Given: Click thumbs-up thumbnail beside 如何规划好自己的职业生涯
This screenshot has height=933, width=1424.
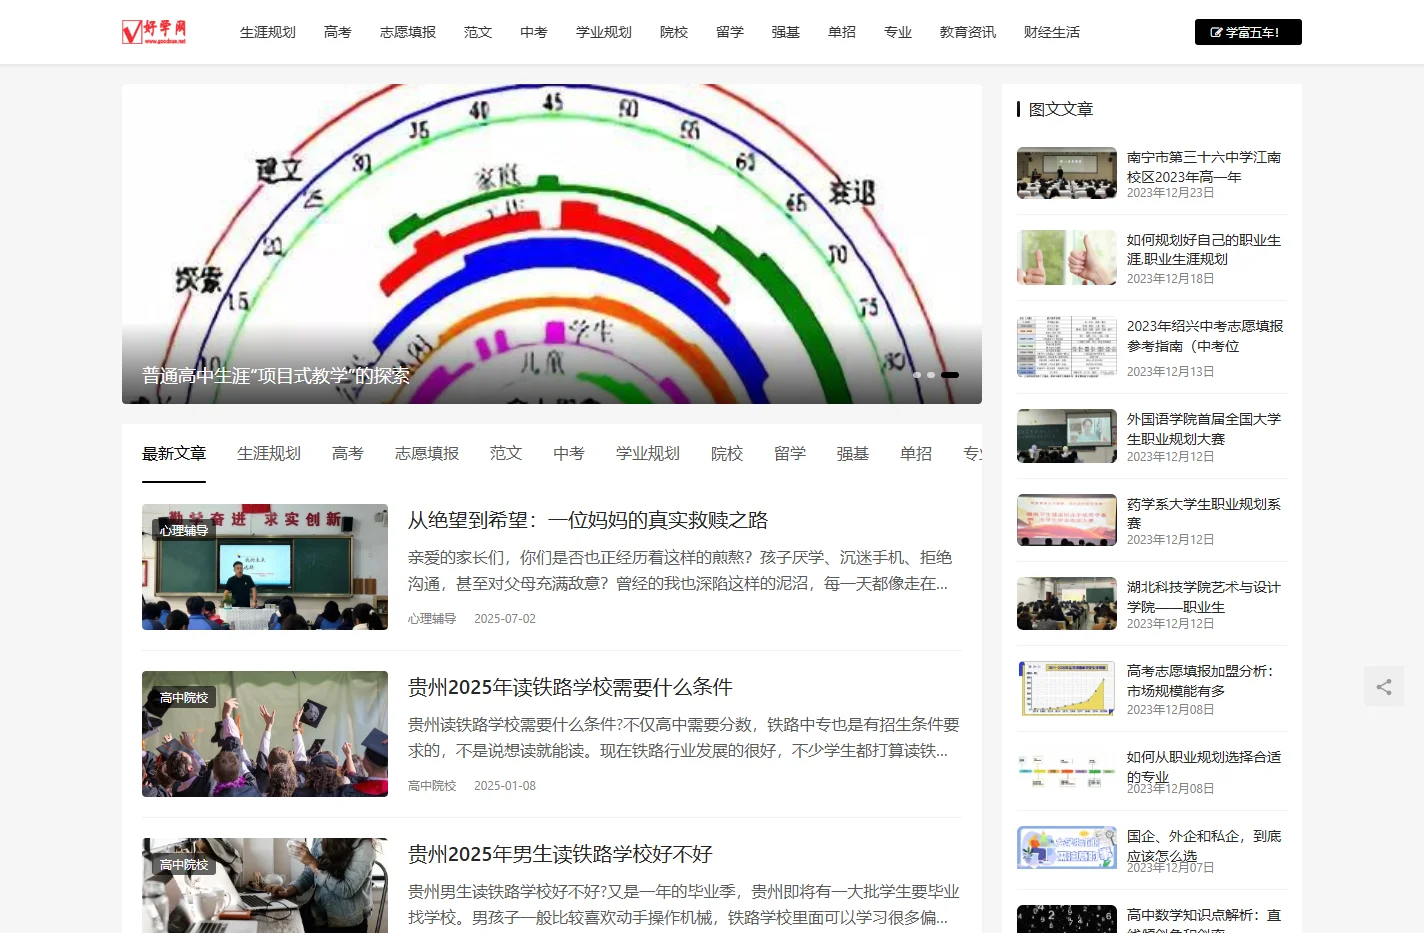Looking at the screenshot, I should 1067,258.
